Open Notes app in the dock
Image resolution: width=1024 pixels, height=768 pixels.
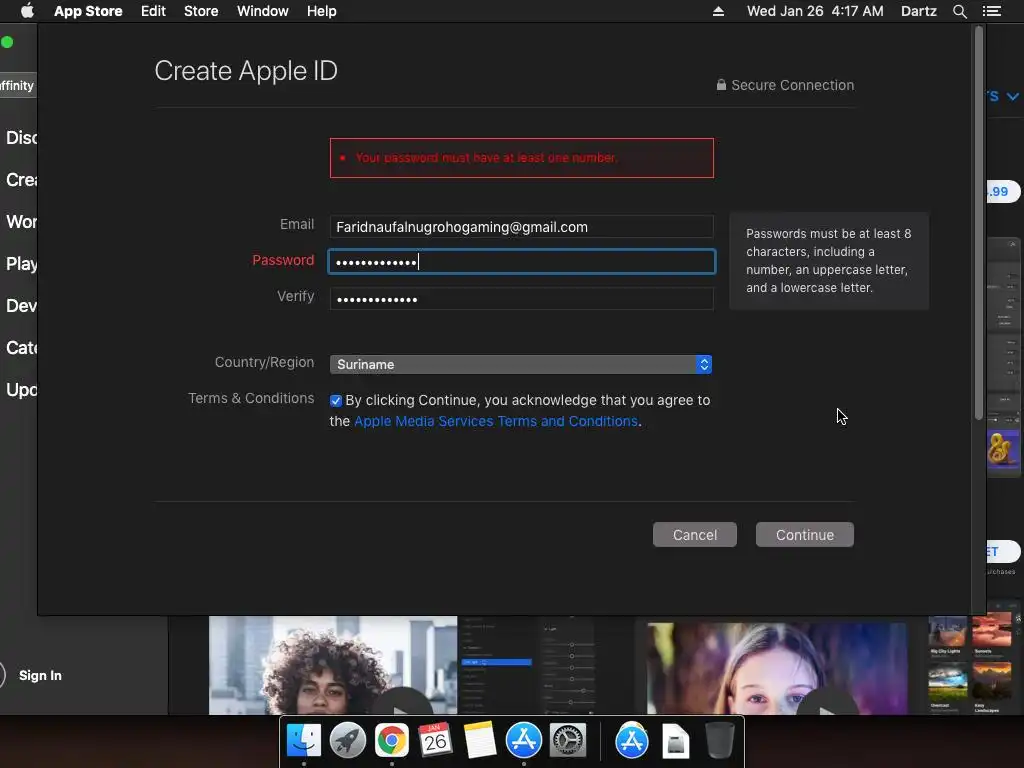tap(479, 741)
